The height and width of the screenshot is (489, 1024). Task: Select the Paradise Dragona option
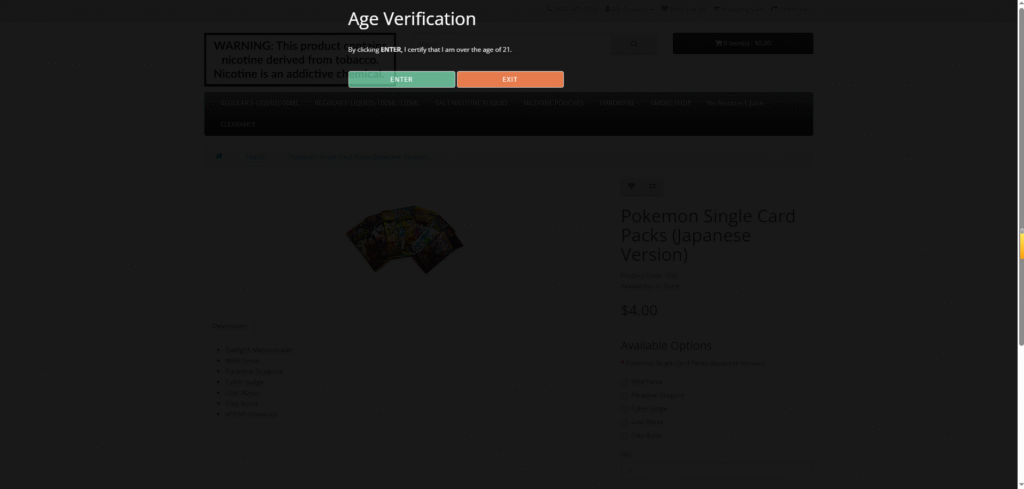coord(624,395)
